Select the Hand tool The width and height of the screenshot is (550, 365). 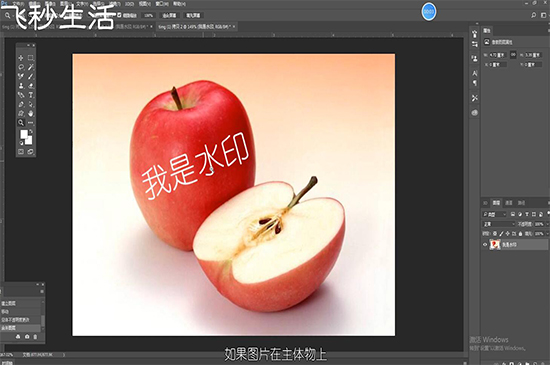tap(31, 113)
